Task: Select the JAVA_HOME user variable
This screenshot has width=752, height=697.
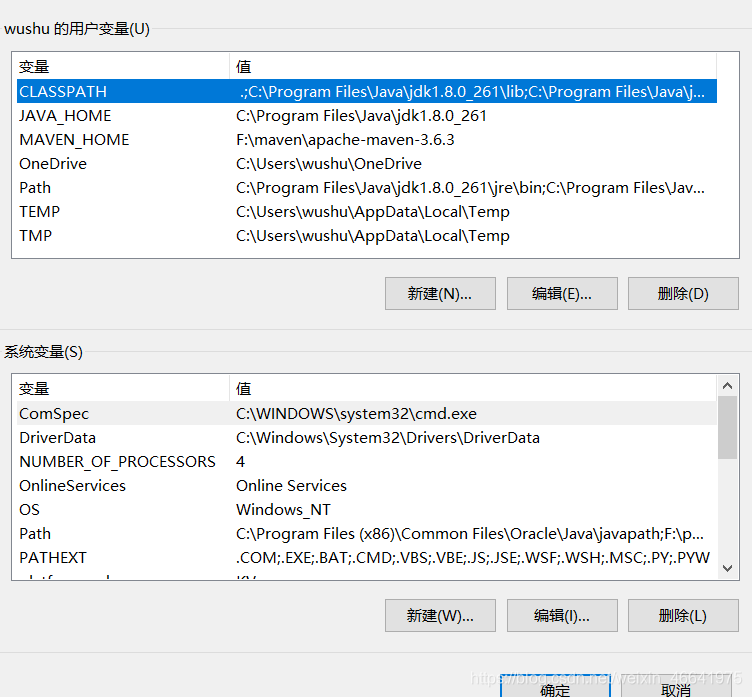Action: pos(367,116)
